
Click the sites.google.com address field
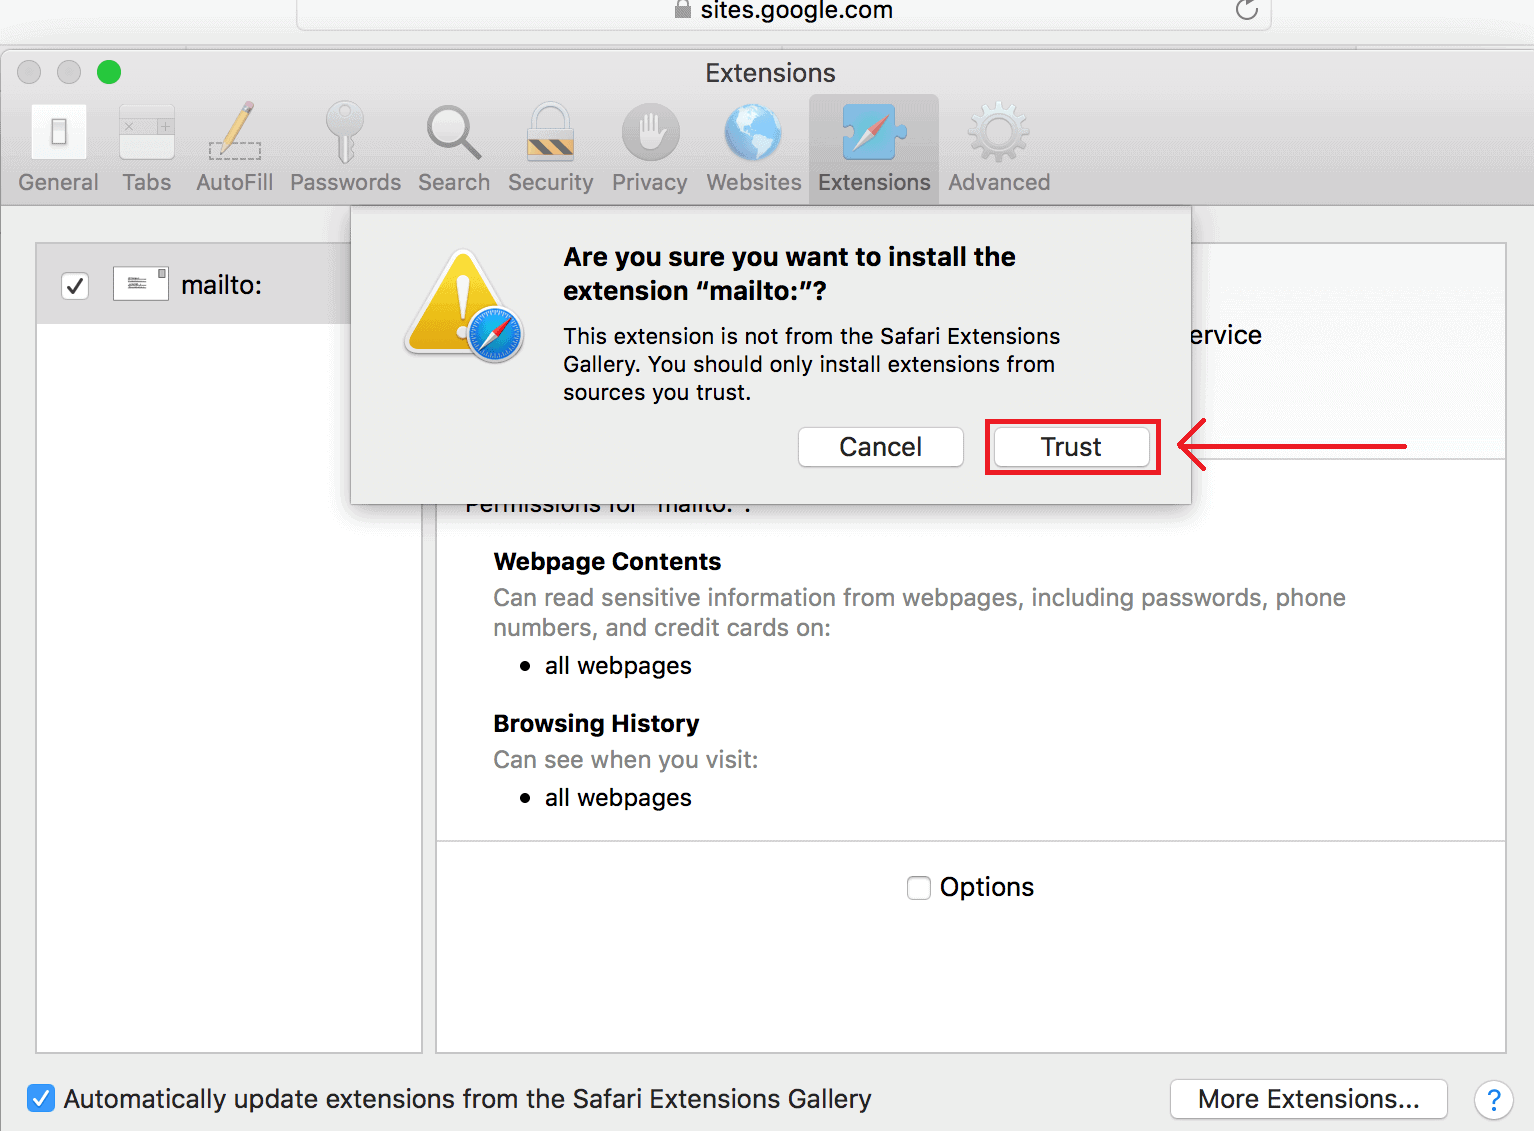coord(784,12)
